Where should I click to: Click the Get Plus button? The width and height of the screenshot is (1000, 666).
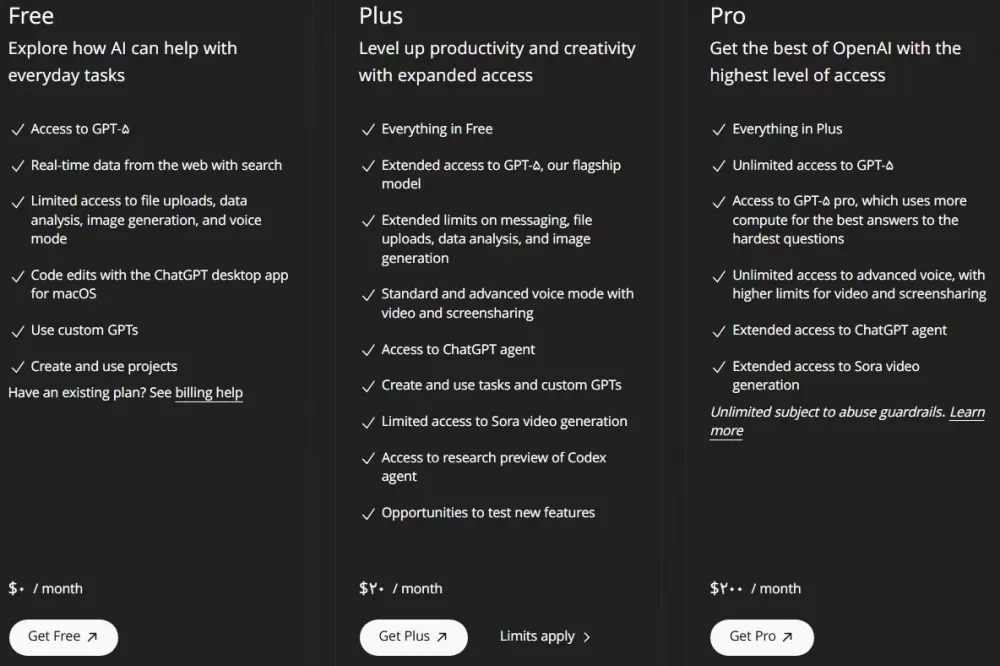pyautogui.click(x=413, y=637)
